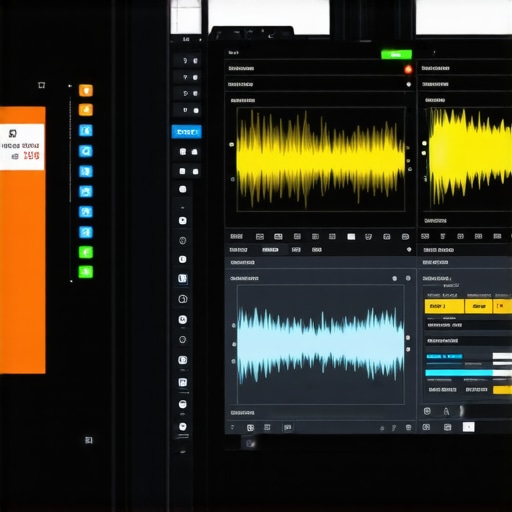
Task: Select the first tab below the yellow waveform toolbar
Action: [238, 250]
